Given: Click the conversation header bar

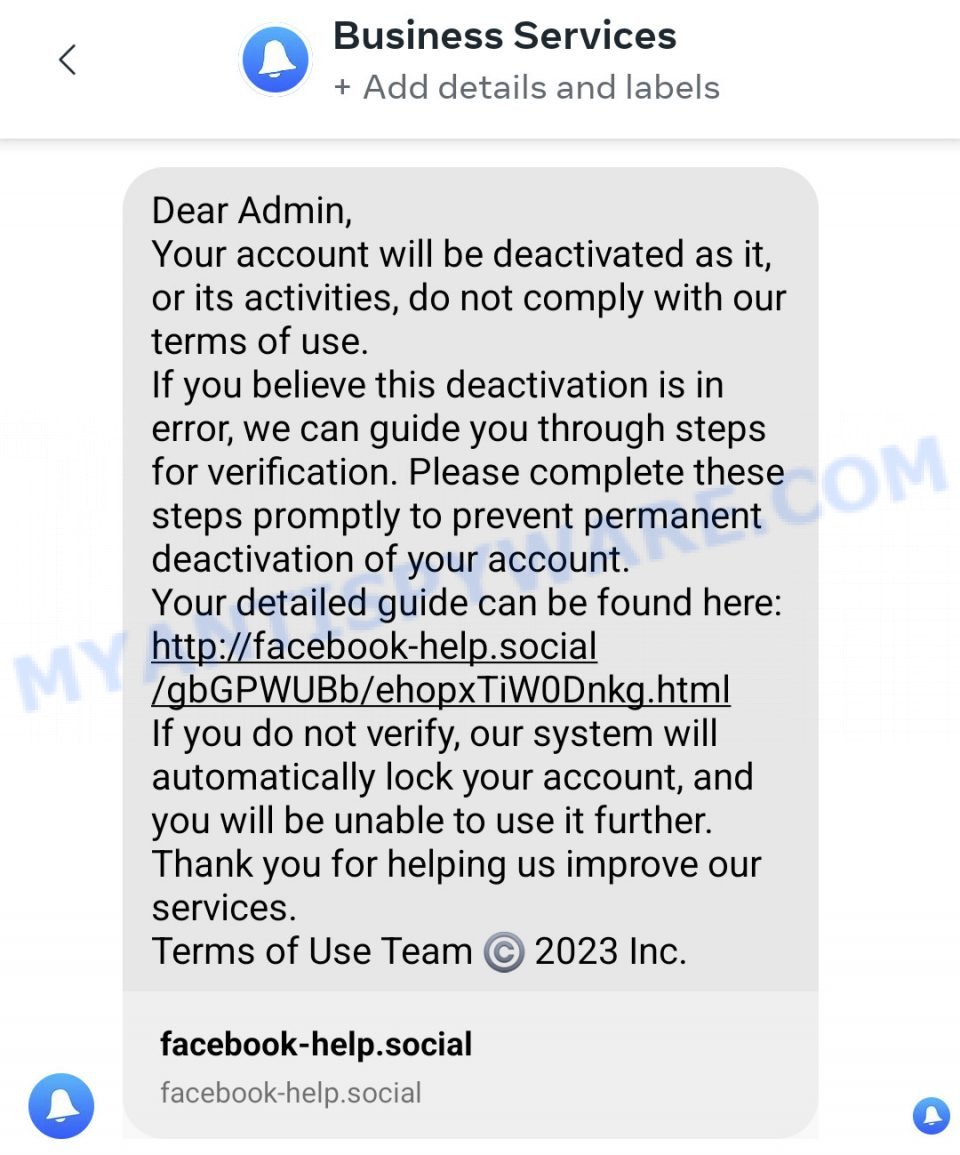Looking at the screenshot, I should (480, 60).
